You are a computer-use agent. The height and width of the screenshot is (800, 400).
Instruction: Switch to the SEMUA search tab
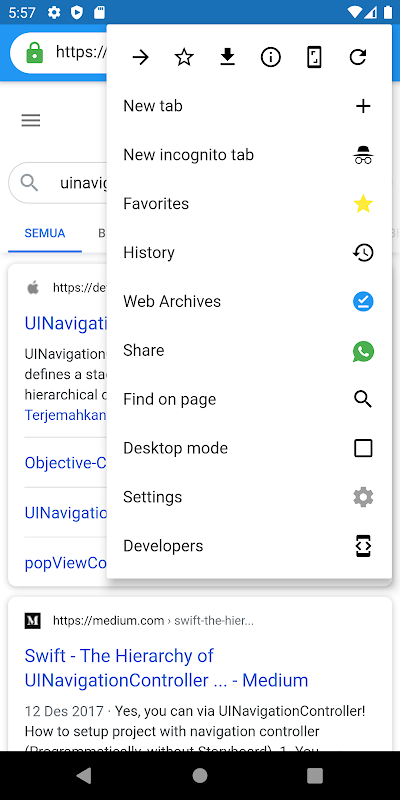(45, 234)
